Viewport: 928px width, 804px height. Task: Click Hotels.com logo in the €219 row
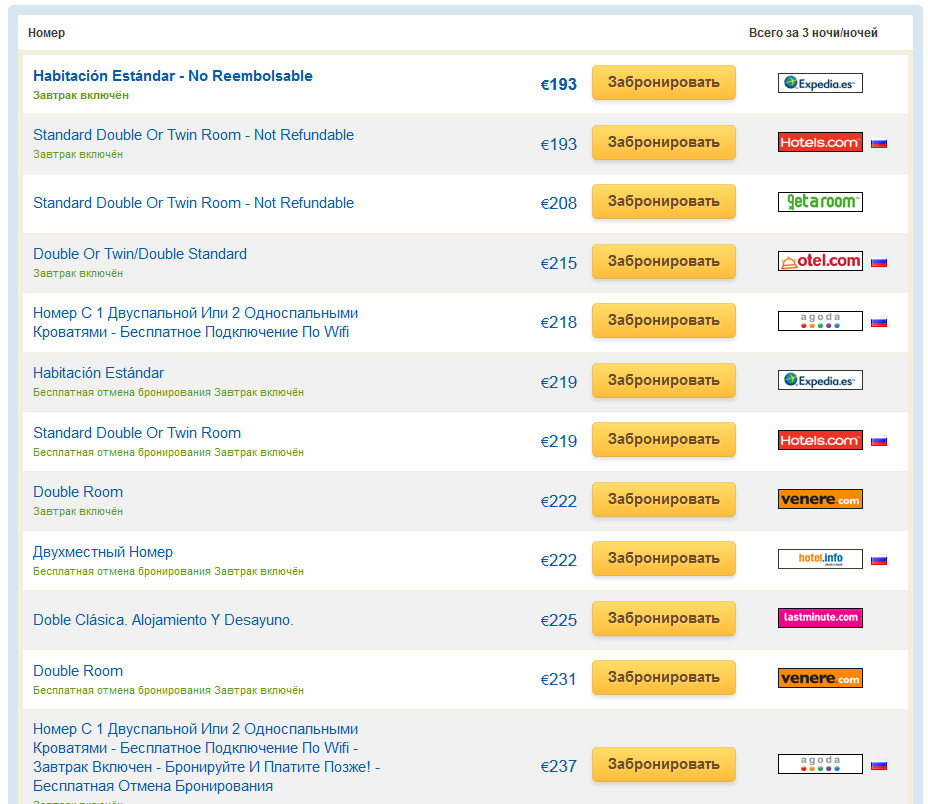819,440
